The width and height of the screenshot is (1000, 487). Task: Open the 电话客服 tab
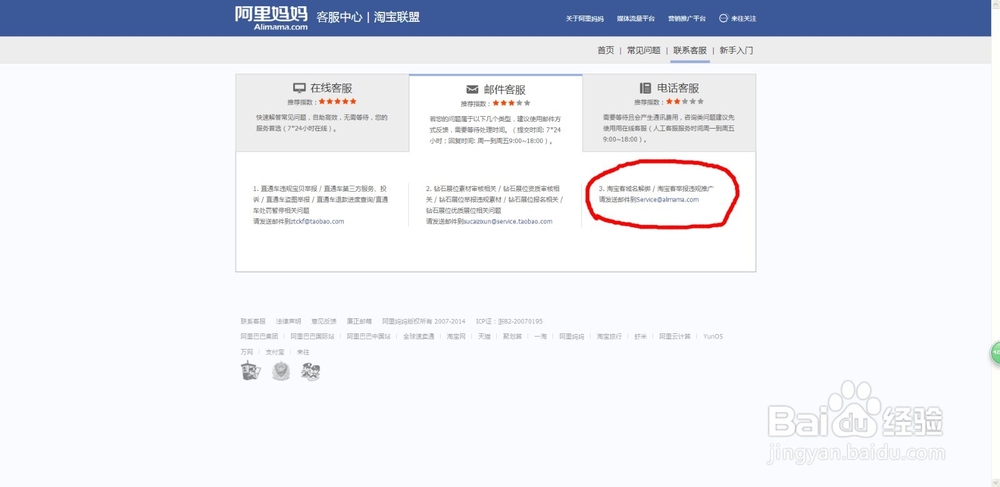tap(669, 113)
